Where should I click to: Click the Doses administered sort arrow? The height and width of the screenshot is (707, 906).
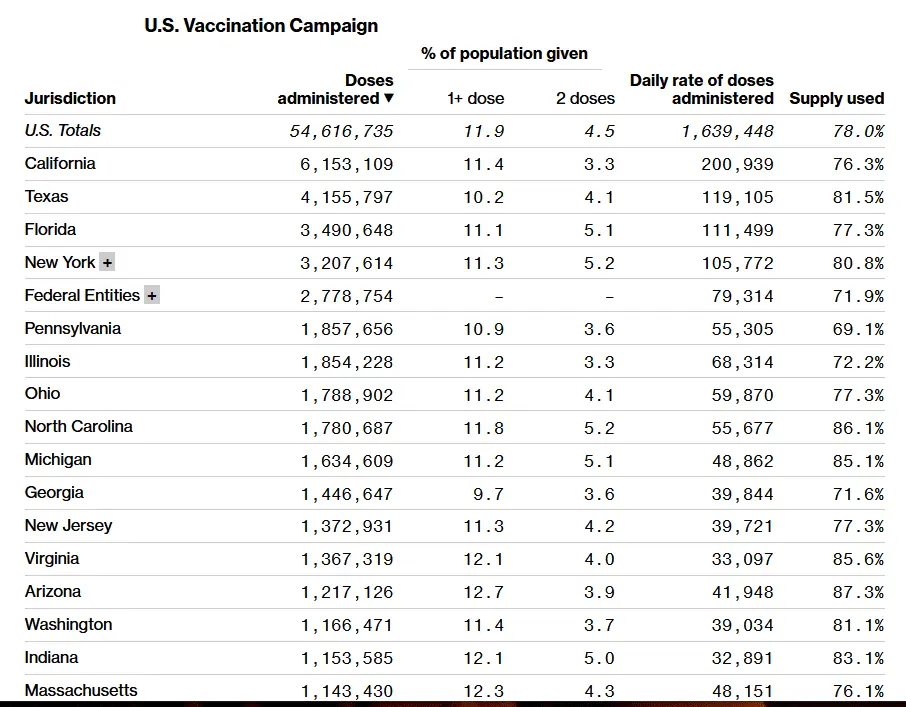[389, 98]
